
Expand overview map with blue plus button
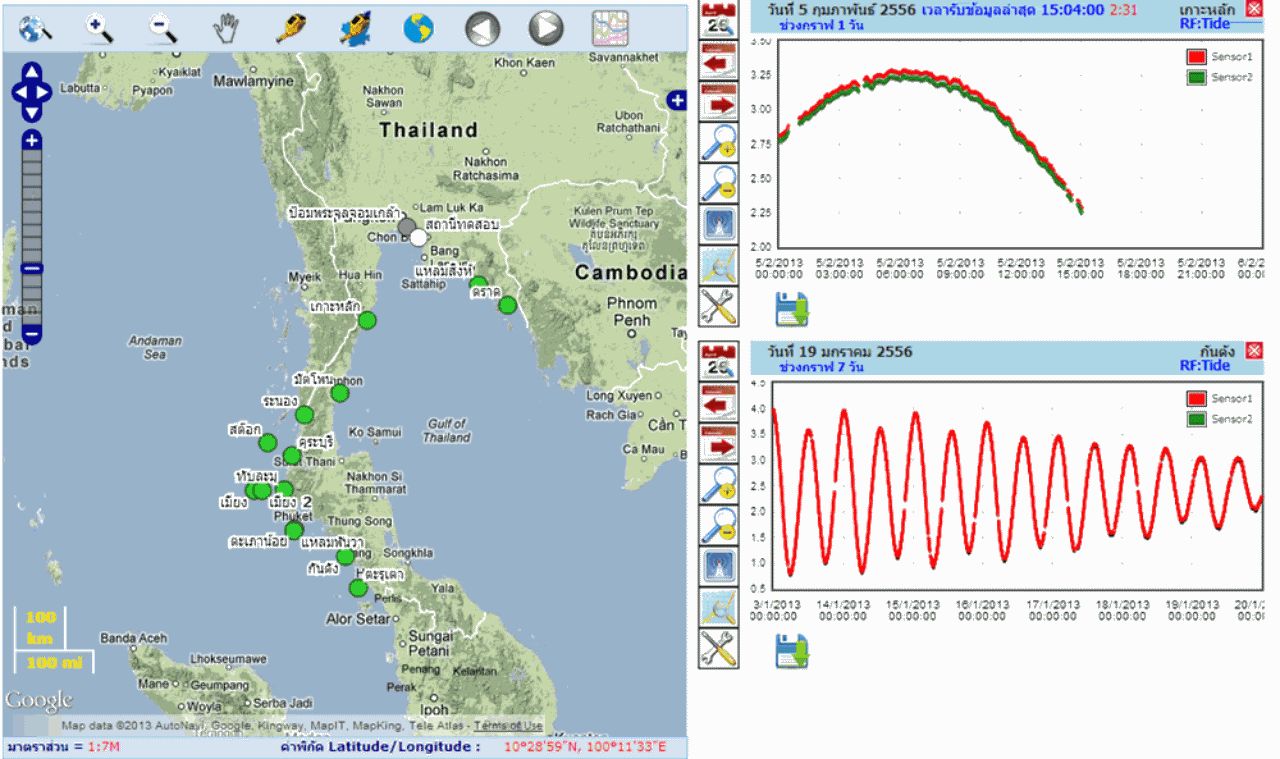[676, 100]
